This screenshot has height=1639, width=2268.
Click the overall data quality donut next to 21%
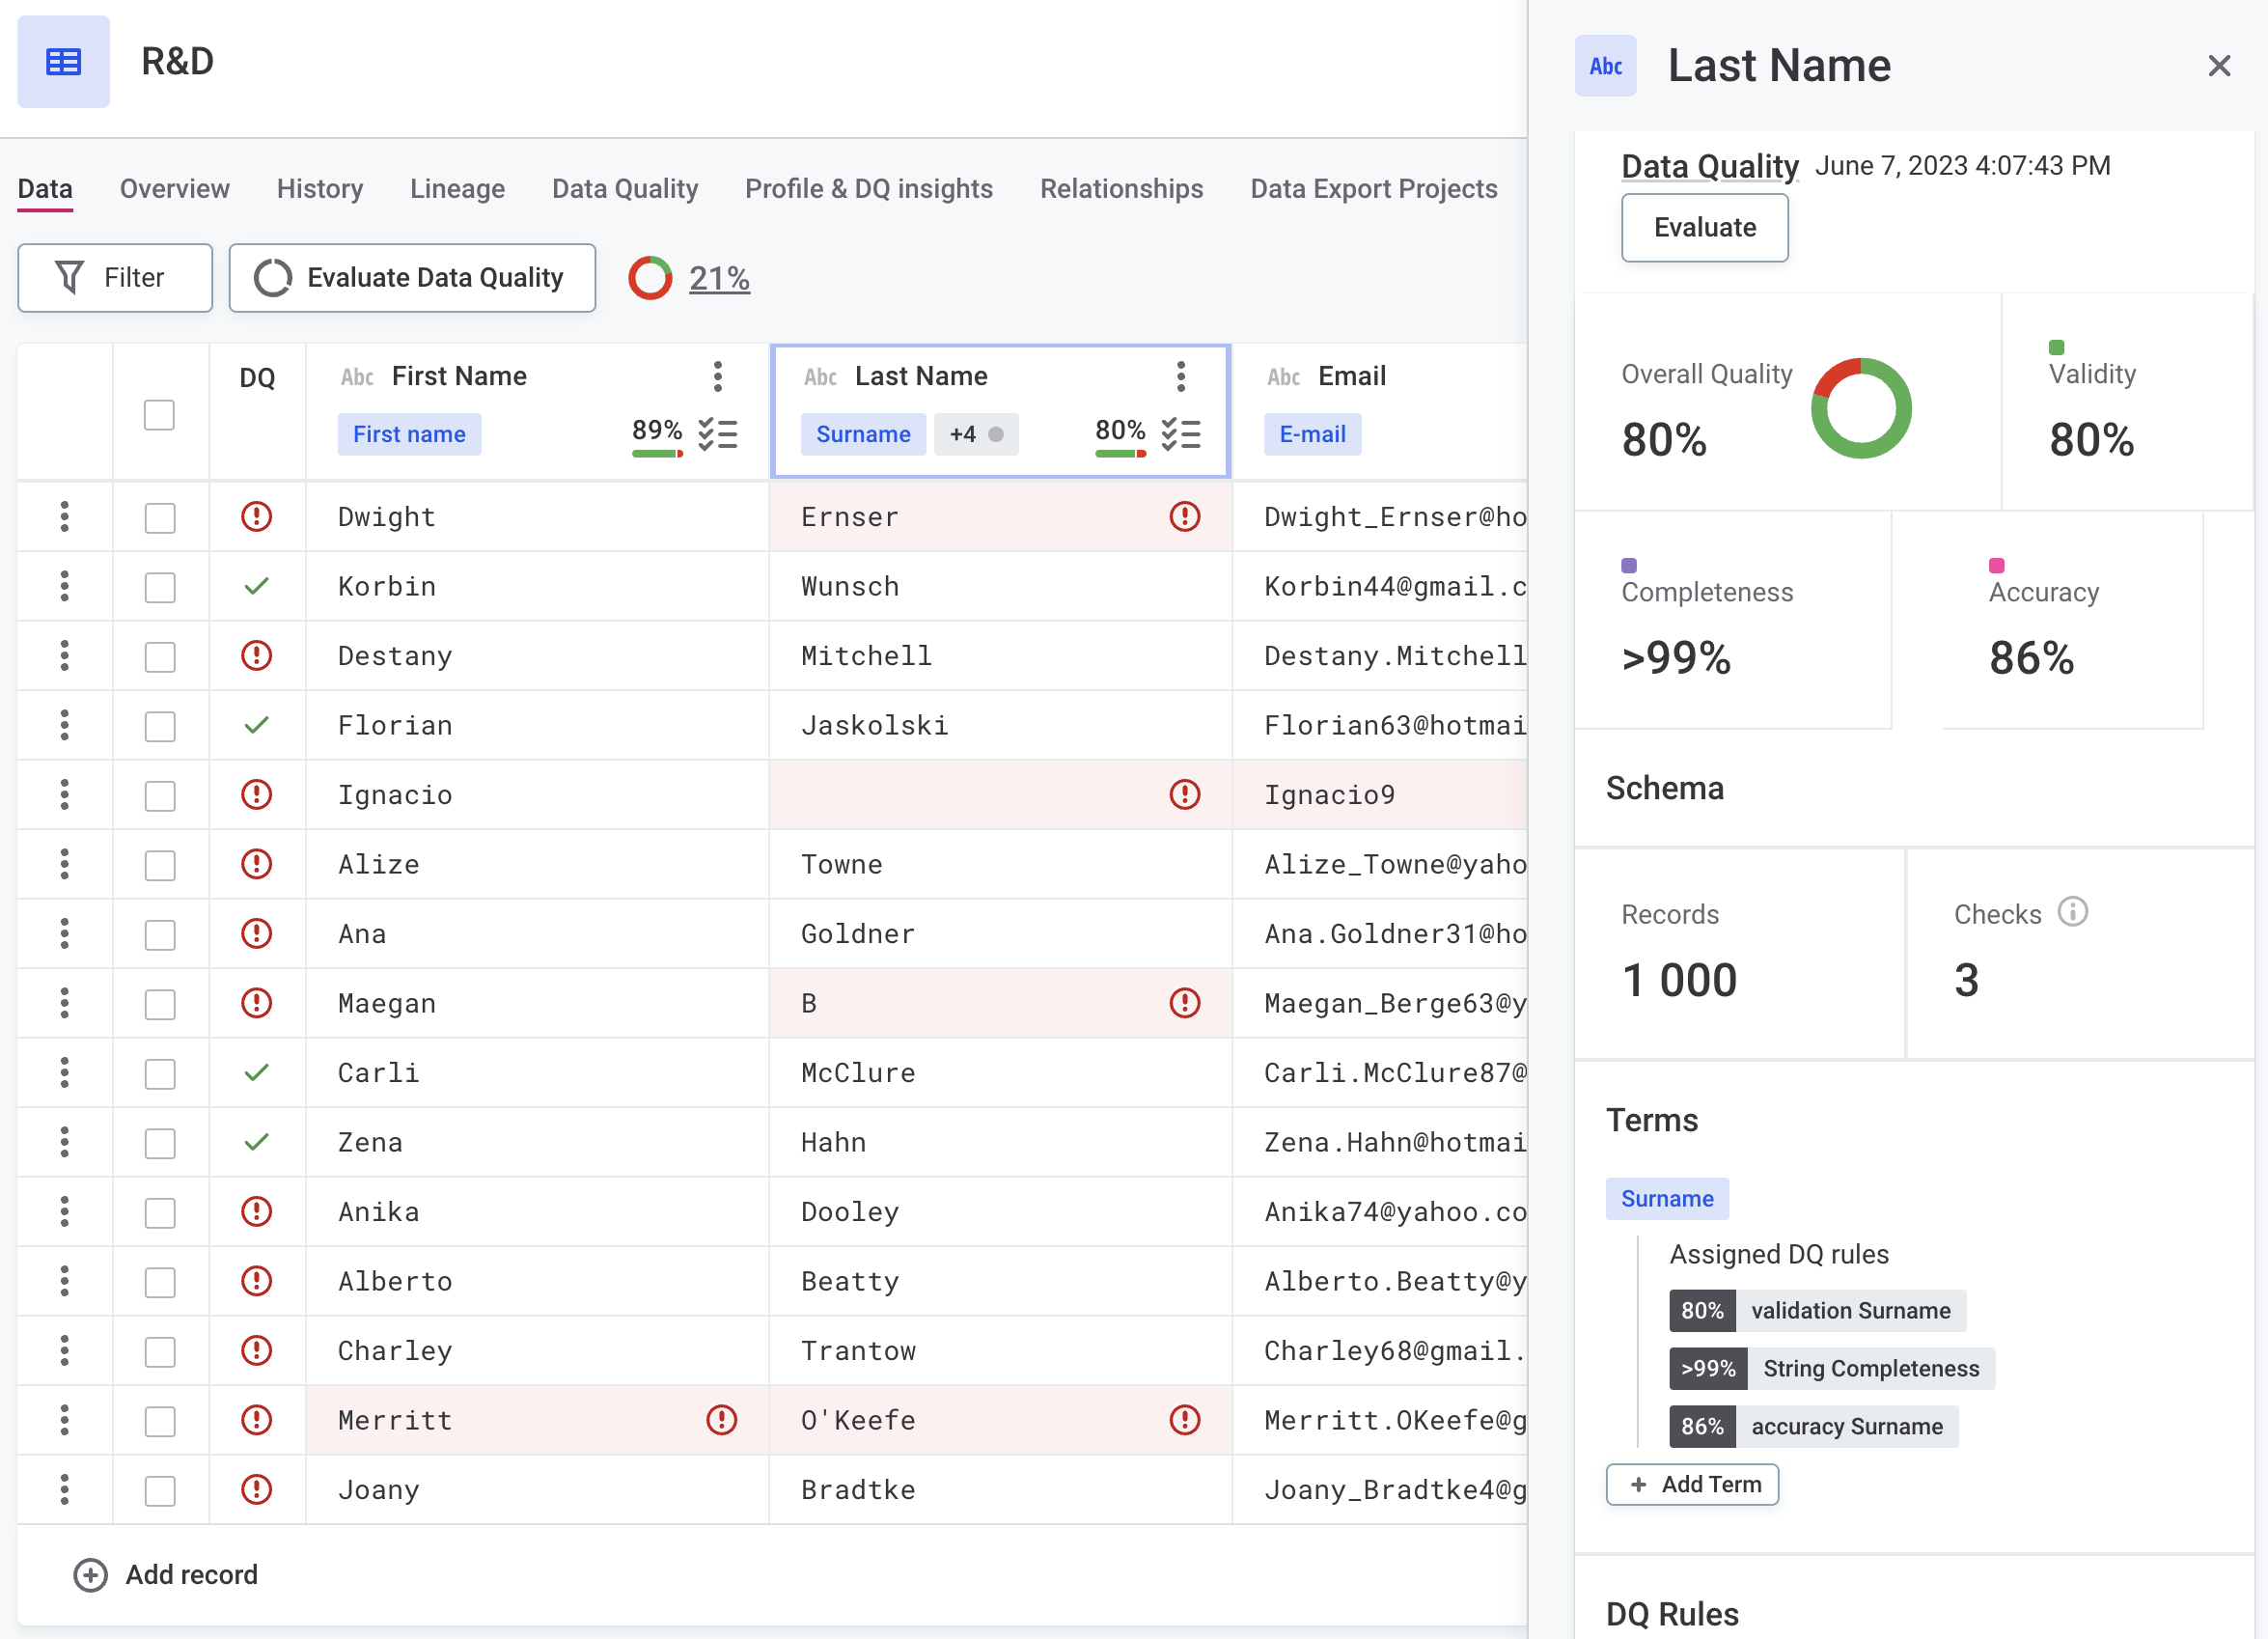[x=650, y=278]
